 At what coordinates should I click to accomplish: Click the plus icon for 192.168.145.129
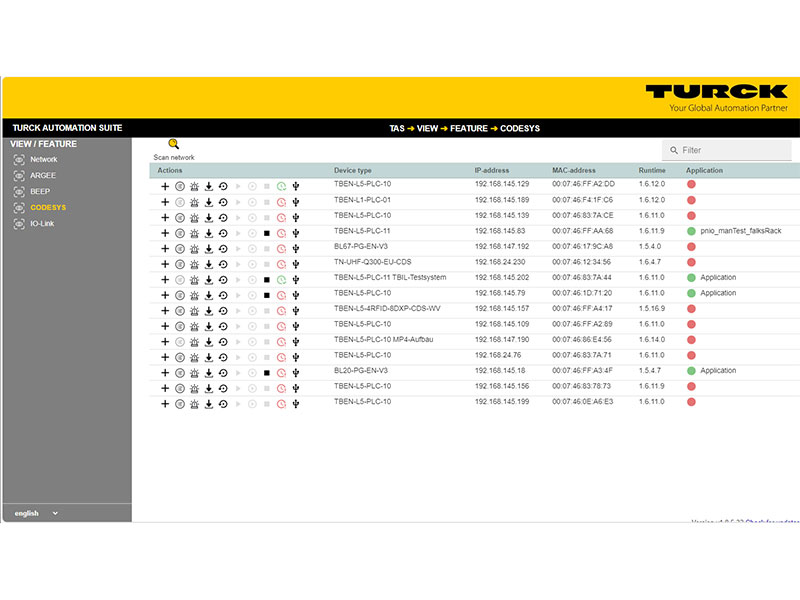tap(165, 187)
